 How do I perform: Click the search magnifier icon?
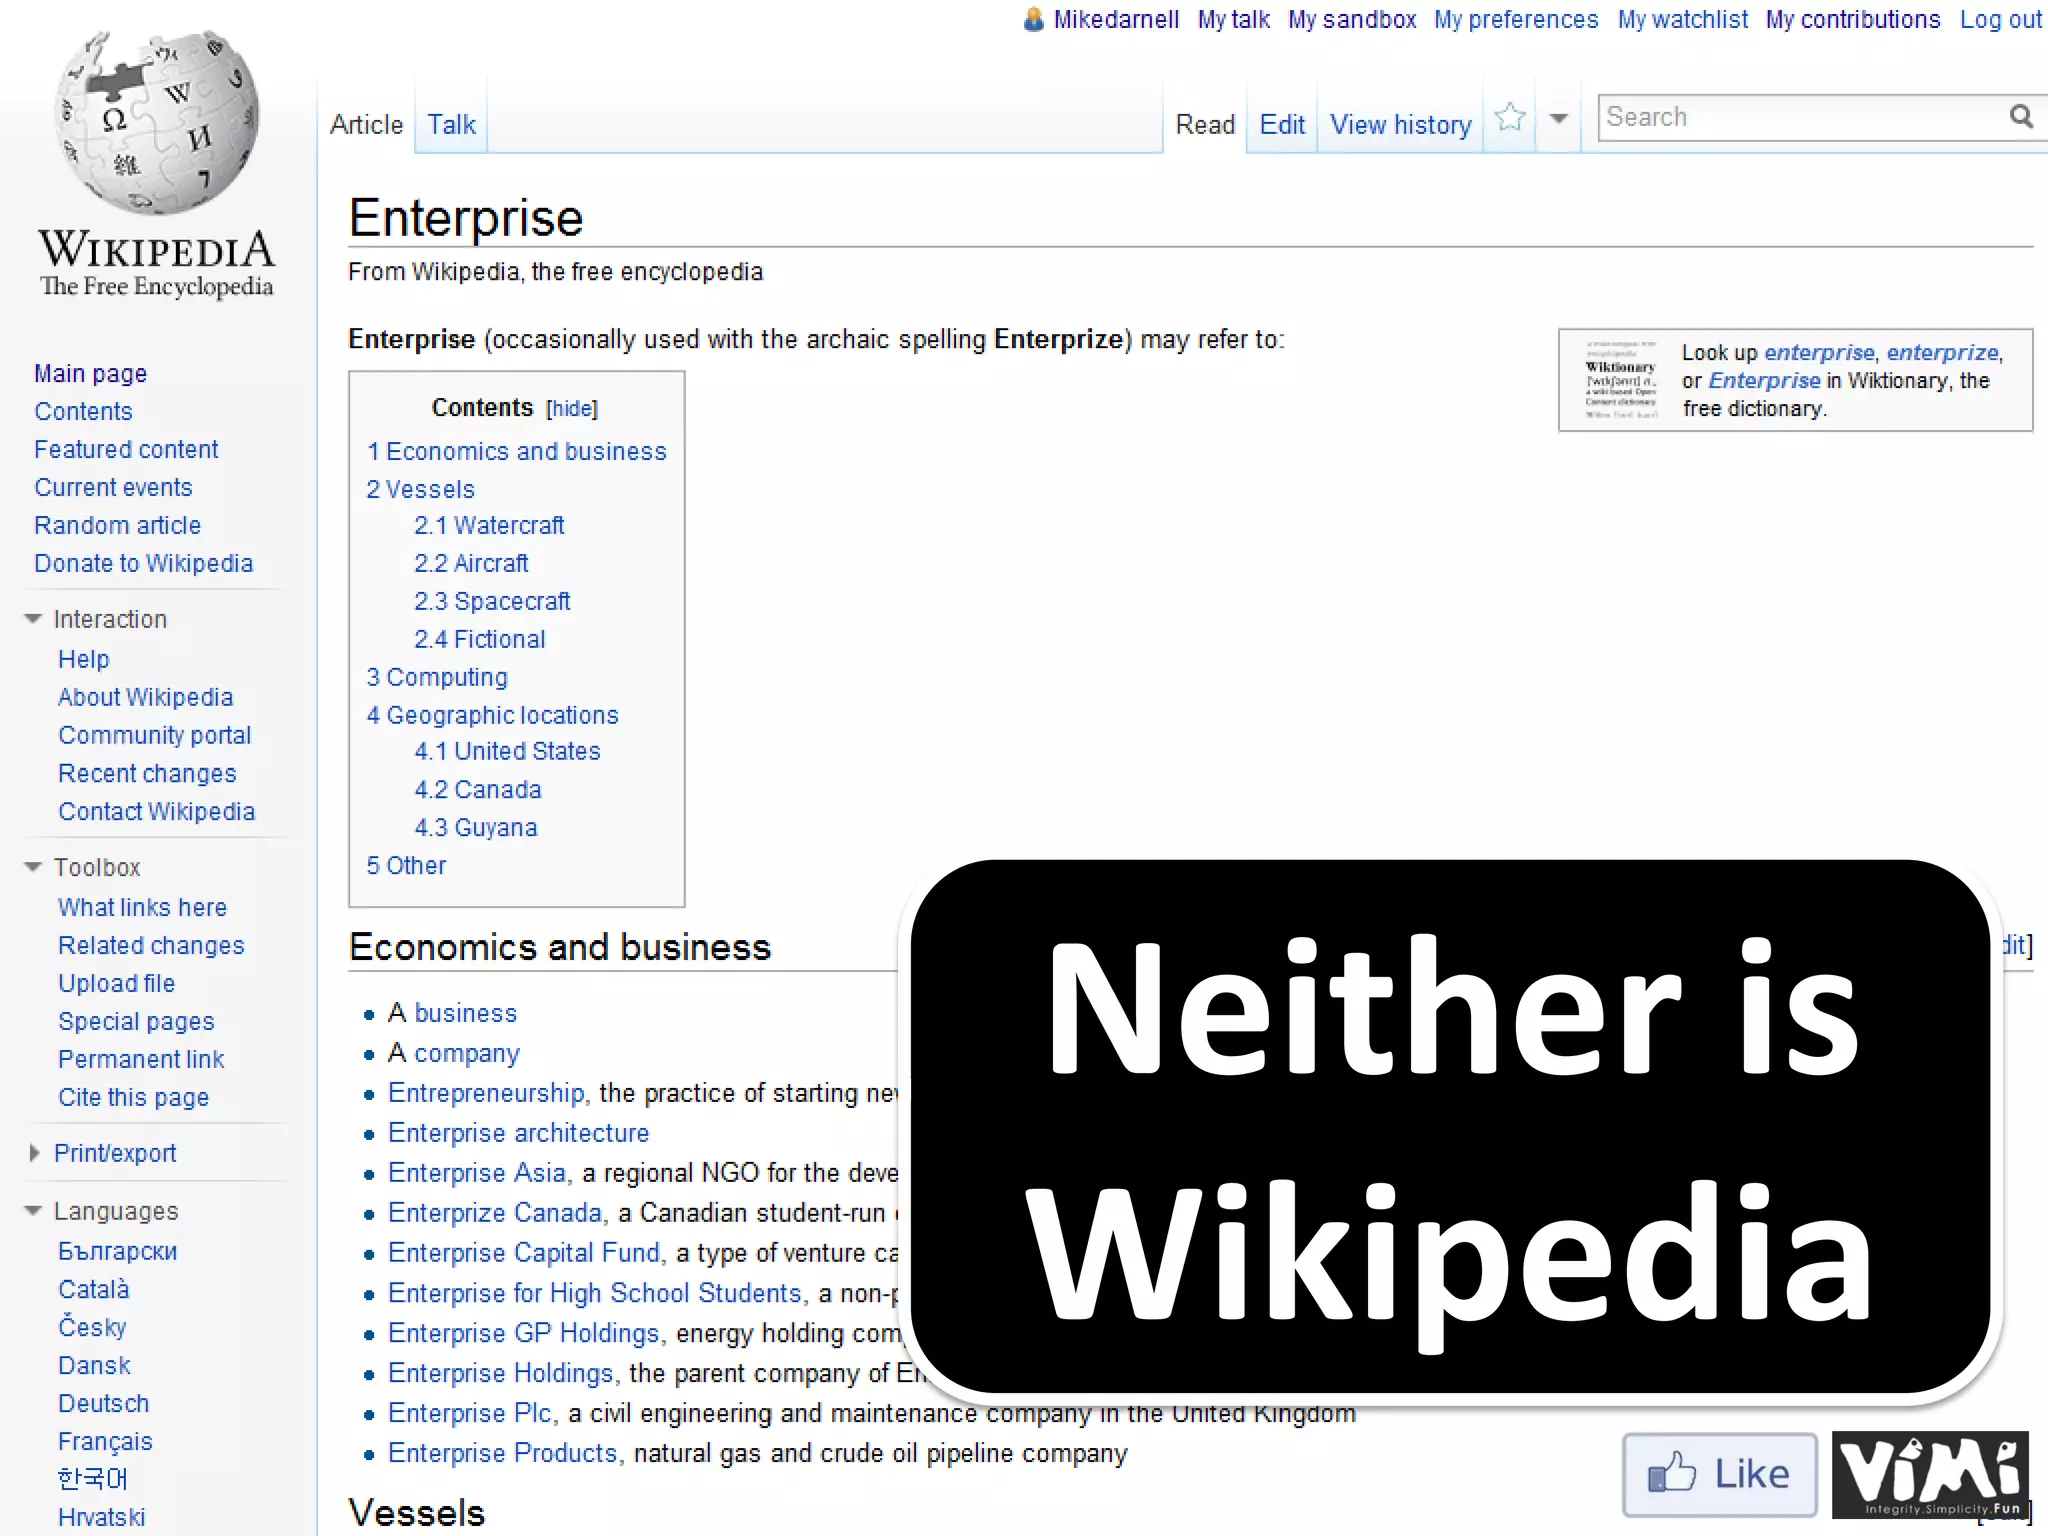click(x=2021, y=117)
